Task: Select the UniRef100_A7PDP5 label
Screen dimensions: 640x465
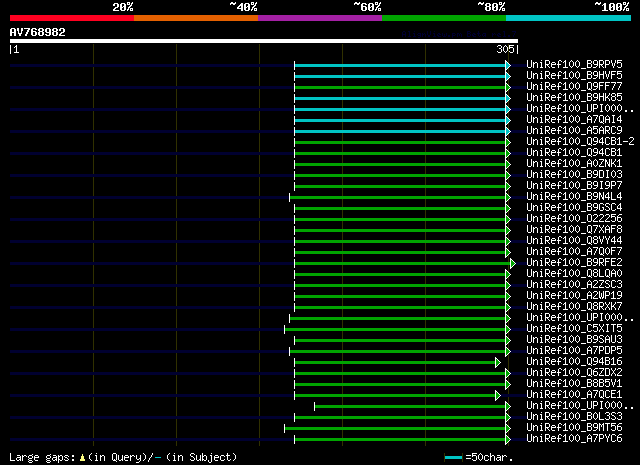Action: point(574,351)
